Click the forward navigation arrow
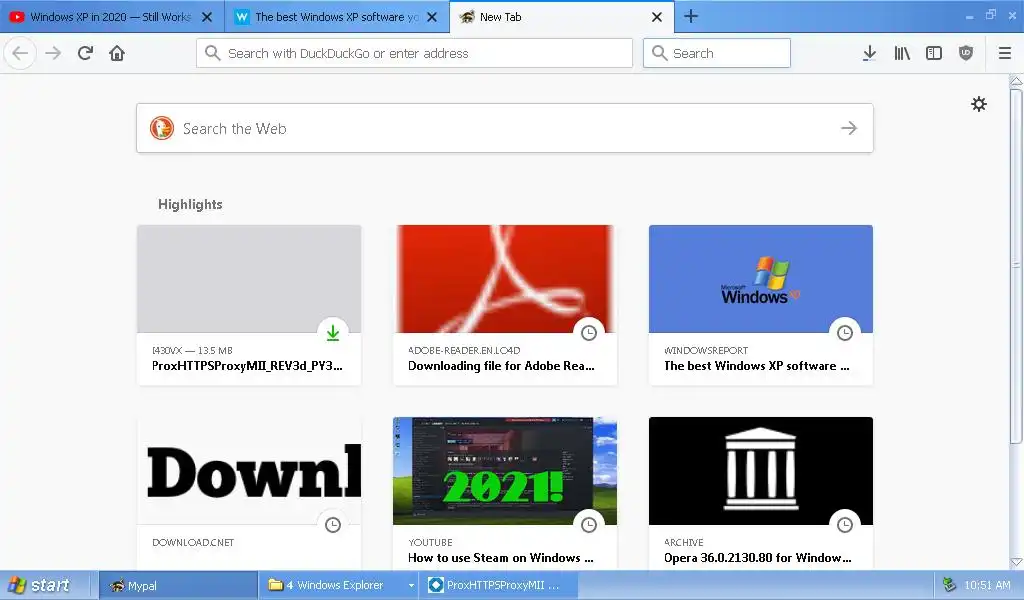The image size is (1024, 600). [53, 53]
